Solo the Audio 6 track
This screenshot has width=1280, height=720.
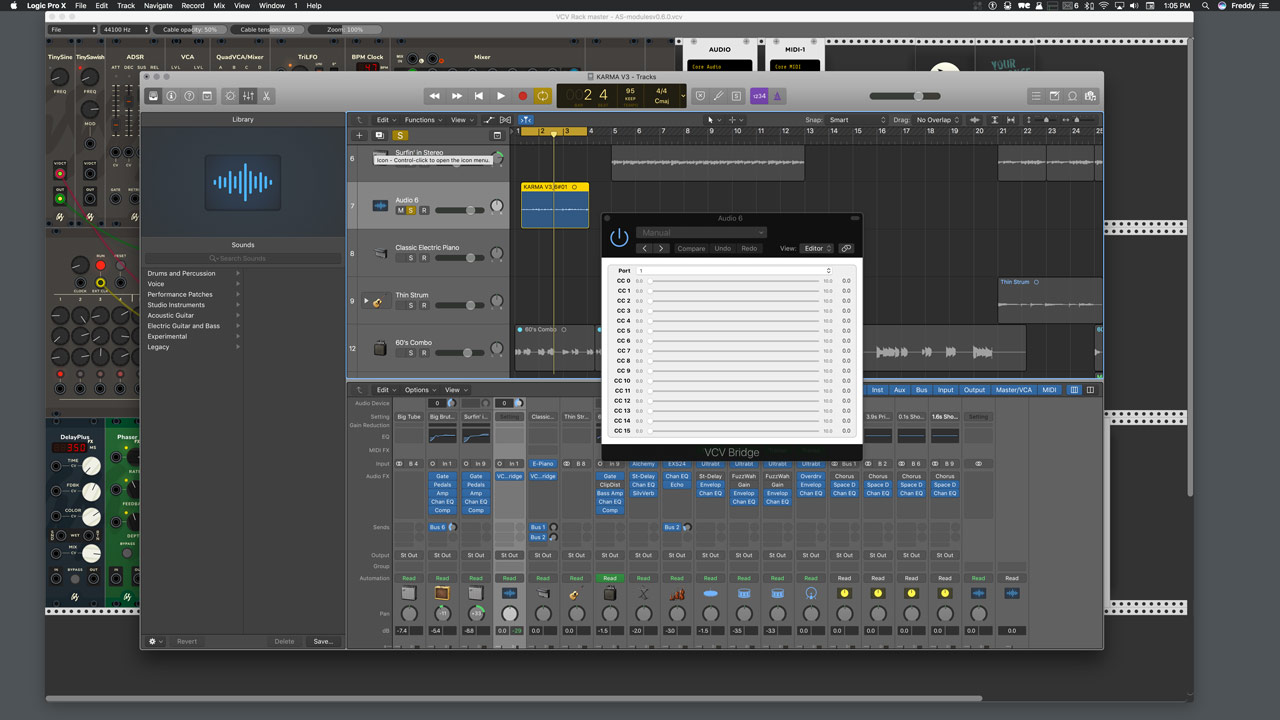click(411, 210)
